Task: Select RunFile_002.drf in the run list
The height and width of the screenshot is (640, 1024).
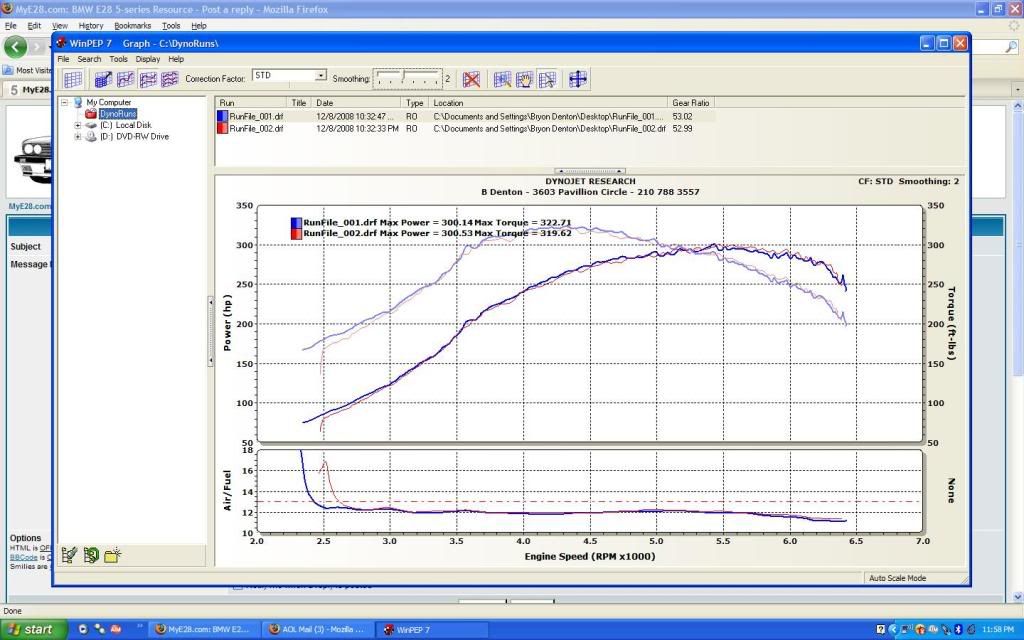Action: [257, 129]
